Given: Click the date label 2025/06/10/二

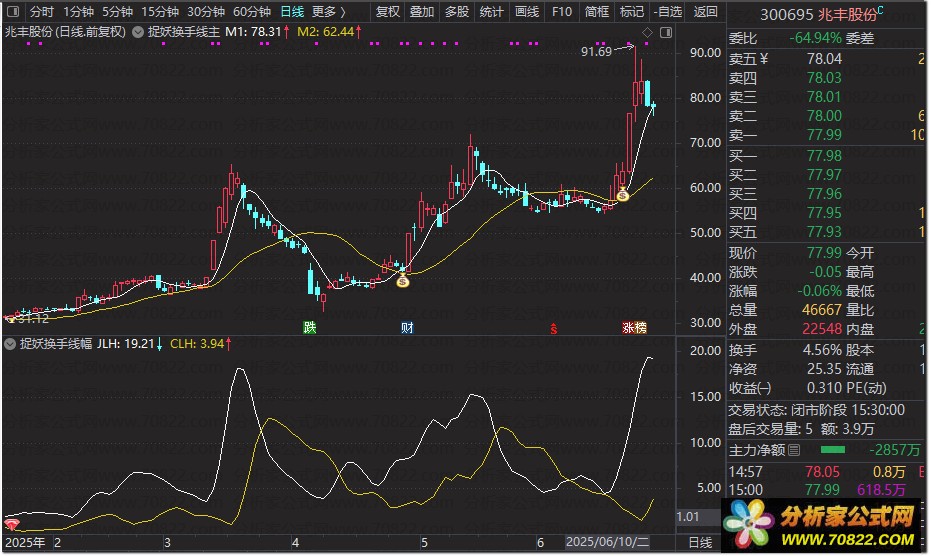Looking at the screenshot, I should [x=607, y=542].
